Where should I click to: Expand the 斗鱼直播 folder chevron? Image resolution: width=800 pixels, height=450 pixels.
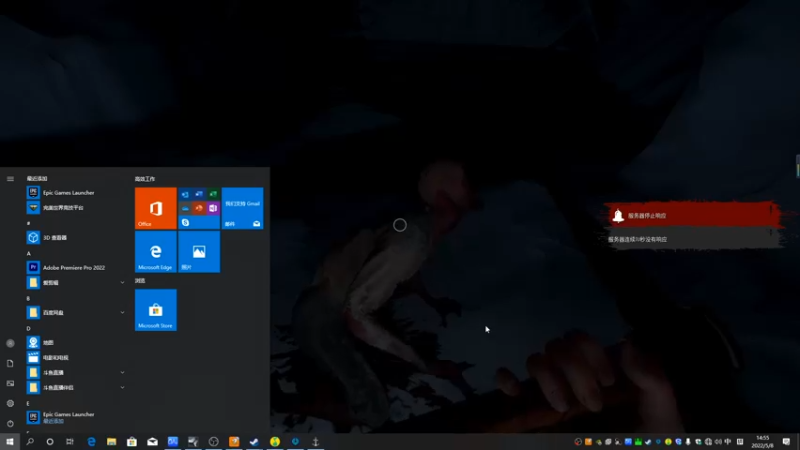point(122,372)
